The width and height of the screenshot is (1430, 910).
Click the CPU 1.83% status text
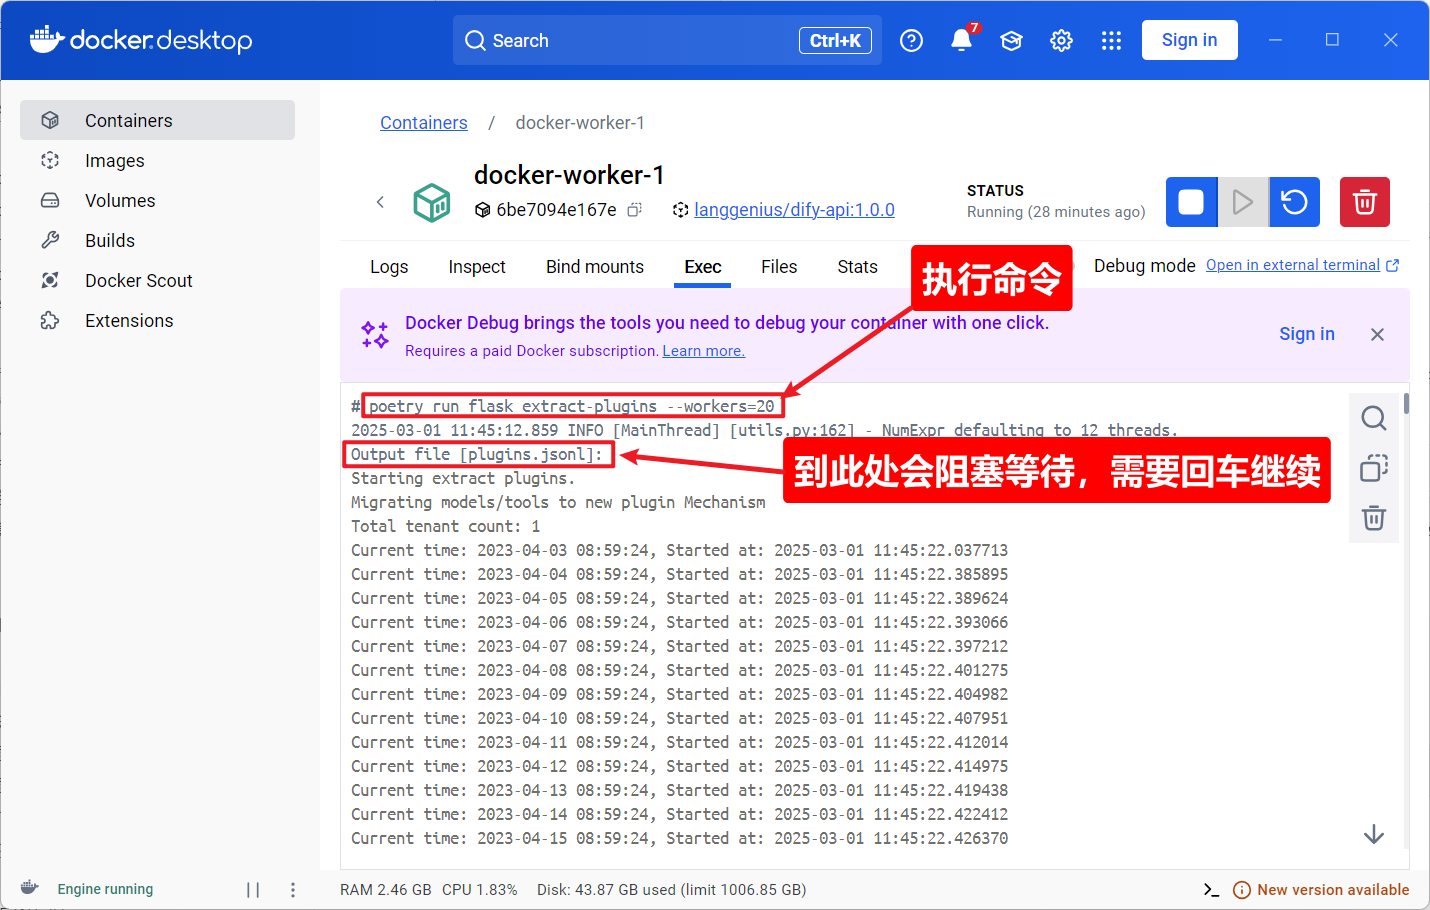pyautogui.click(x=480, y=889)
